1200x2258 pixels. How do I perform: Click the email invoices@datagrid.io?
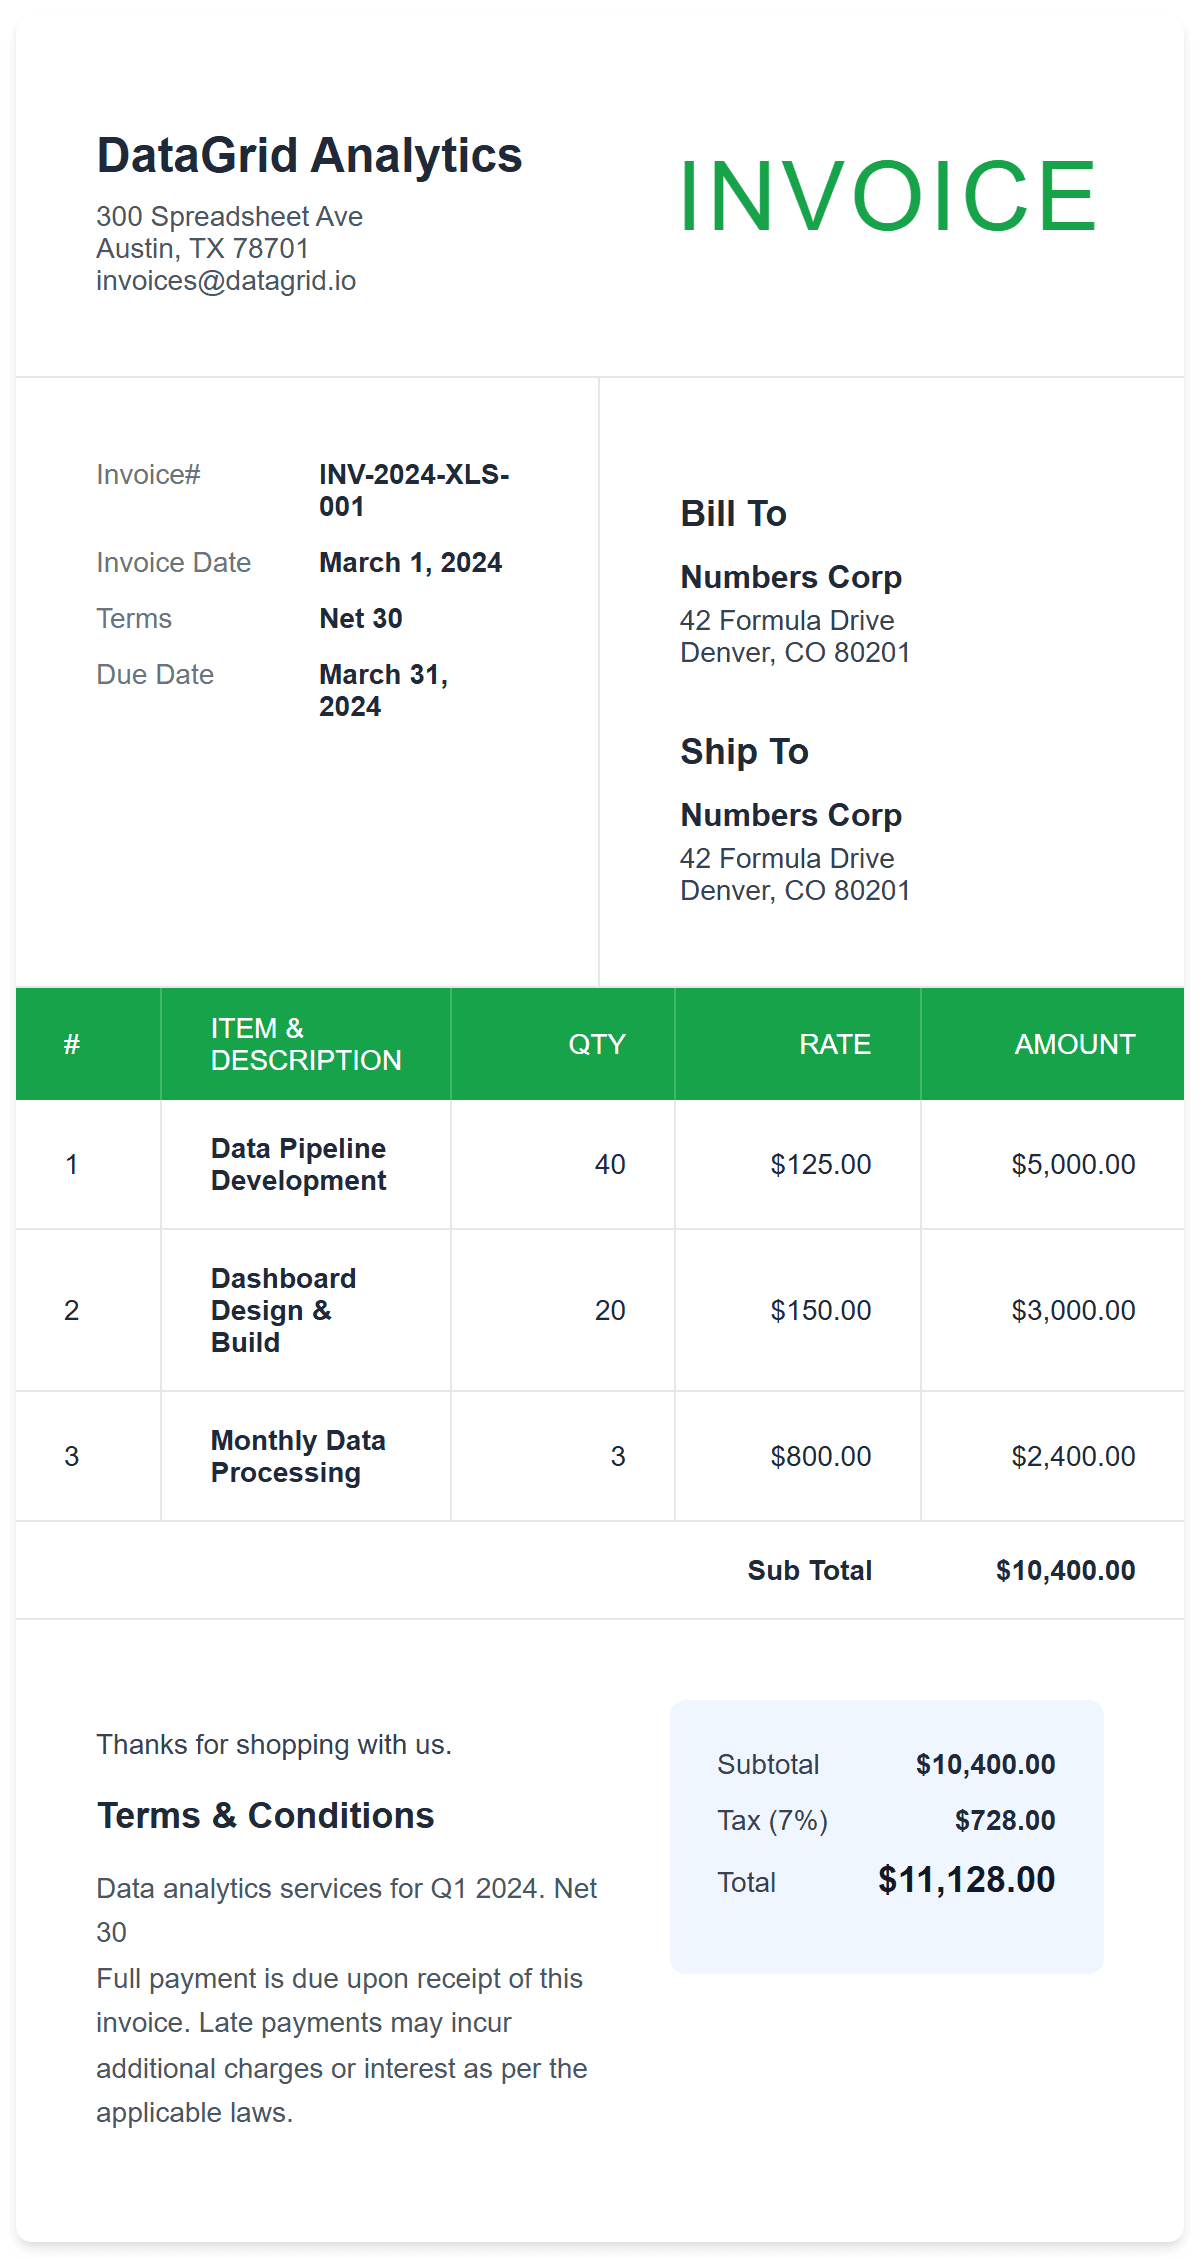pyautogui.click(x=226, y=281)
